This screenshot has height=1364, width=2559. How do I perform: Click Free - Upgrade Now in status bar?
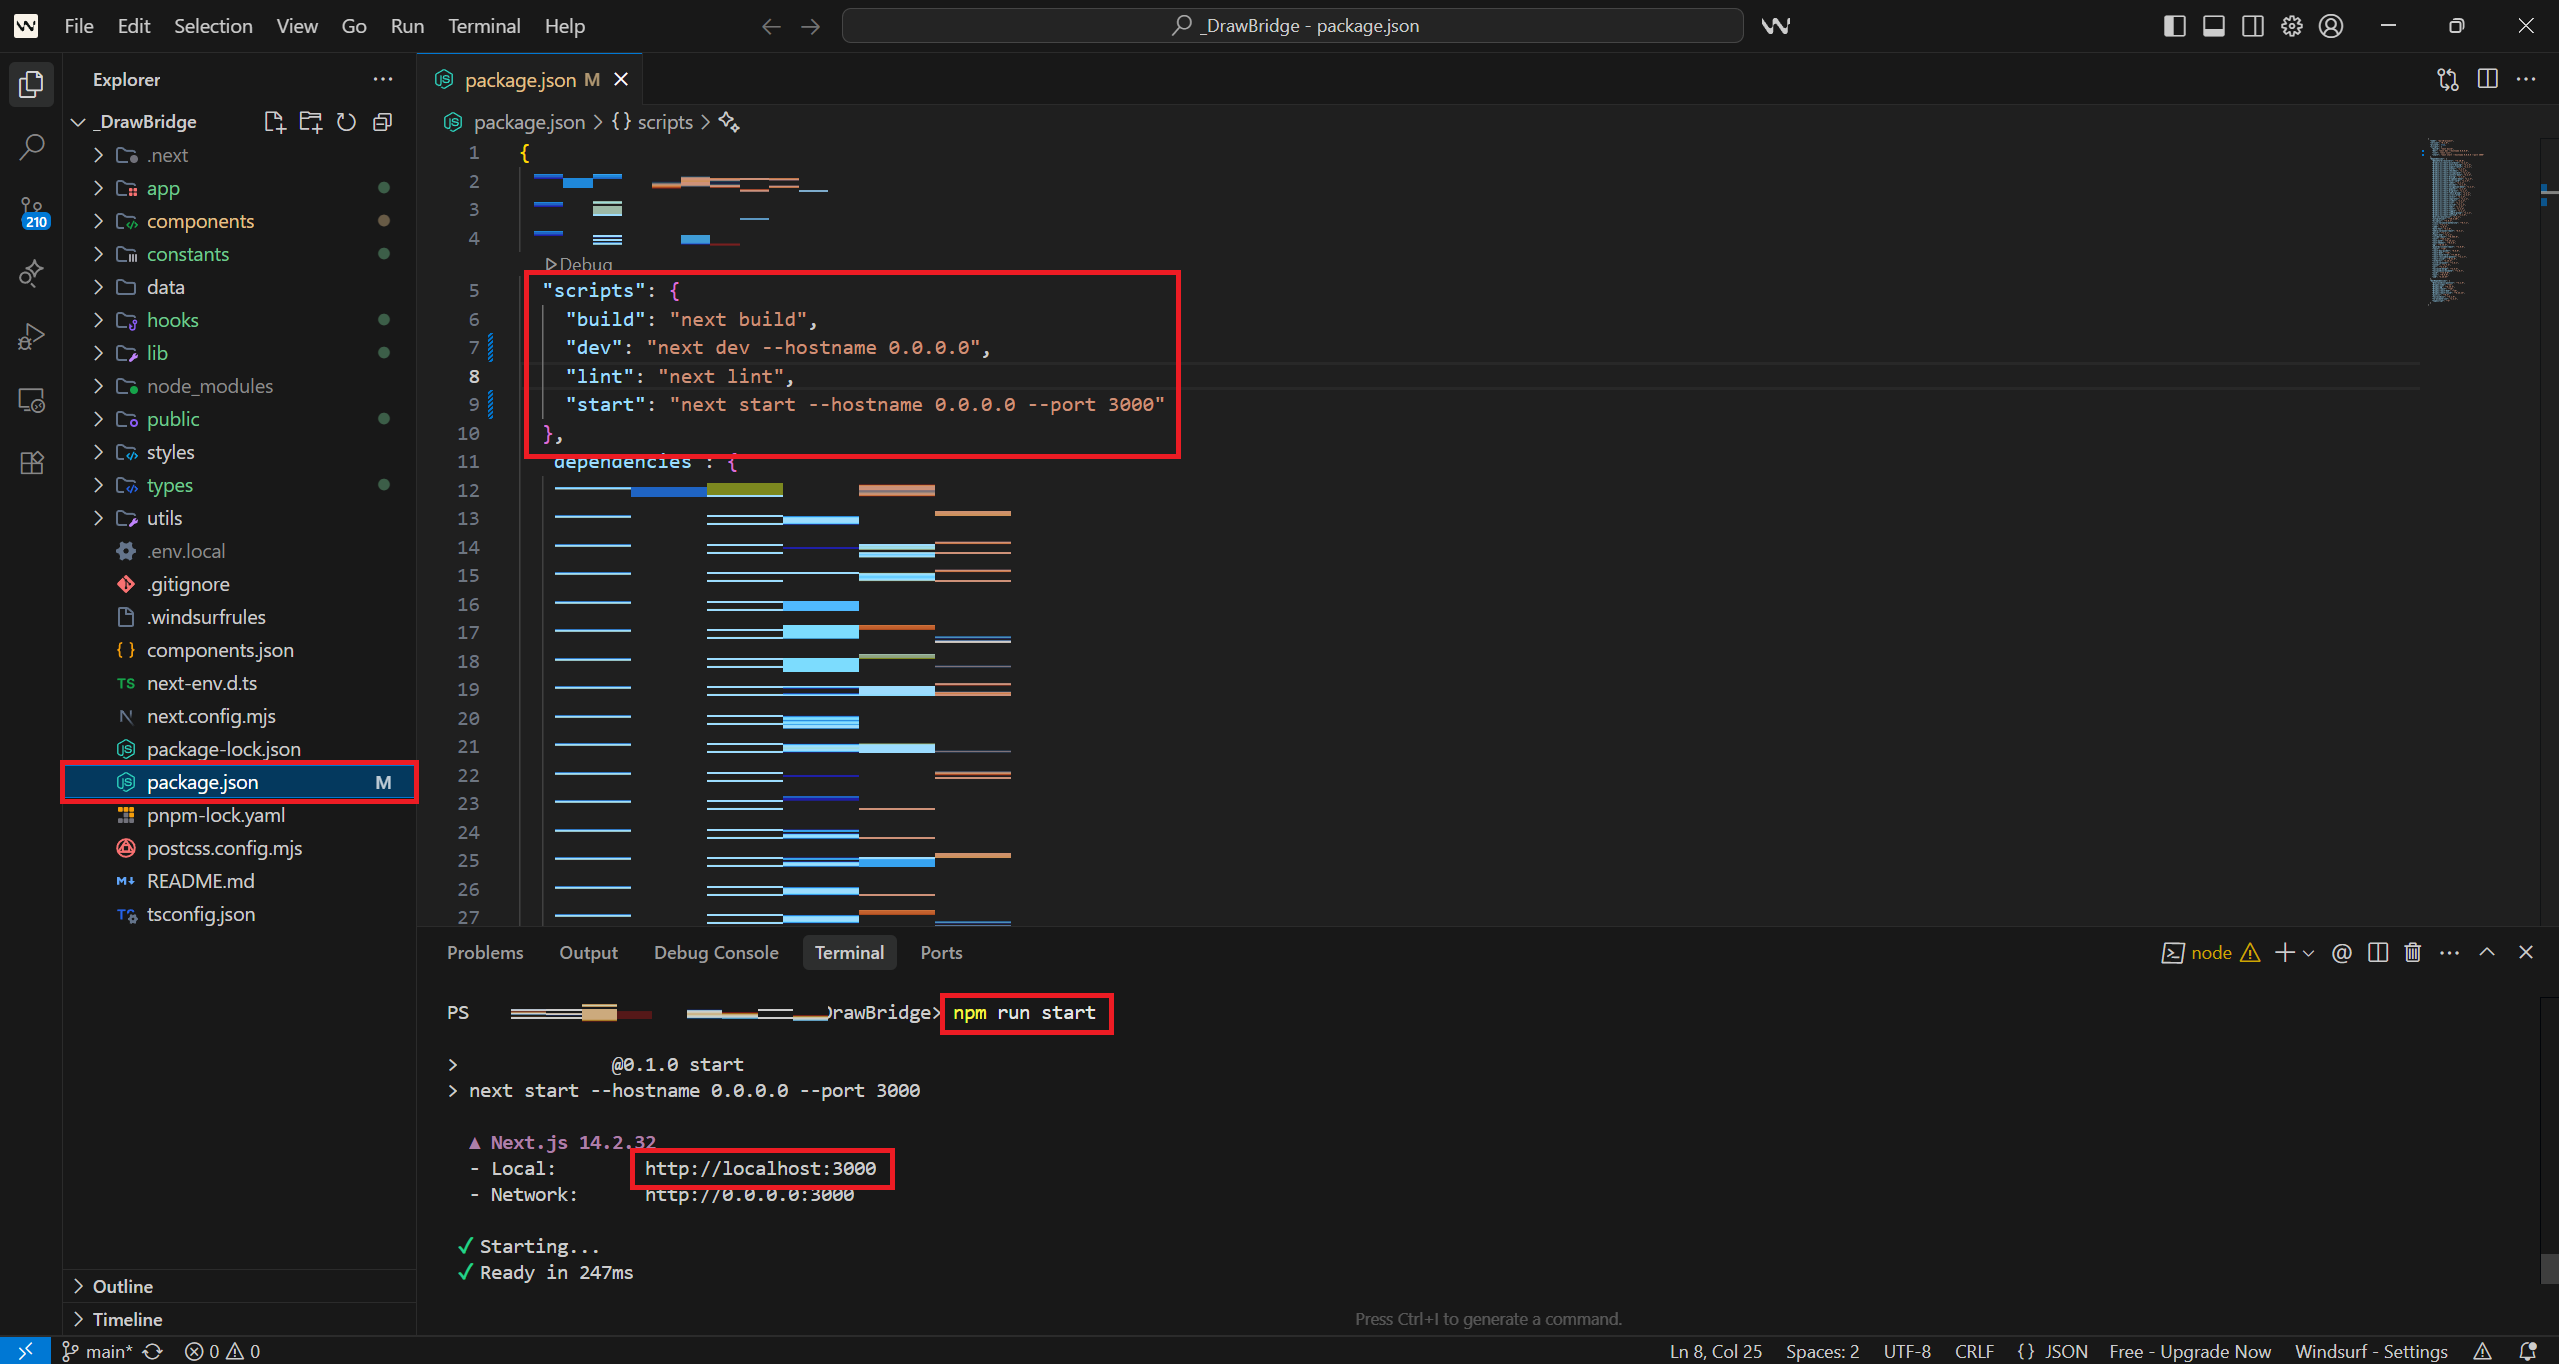point(2189,1351)
